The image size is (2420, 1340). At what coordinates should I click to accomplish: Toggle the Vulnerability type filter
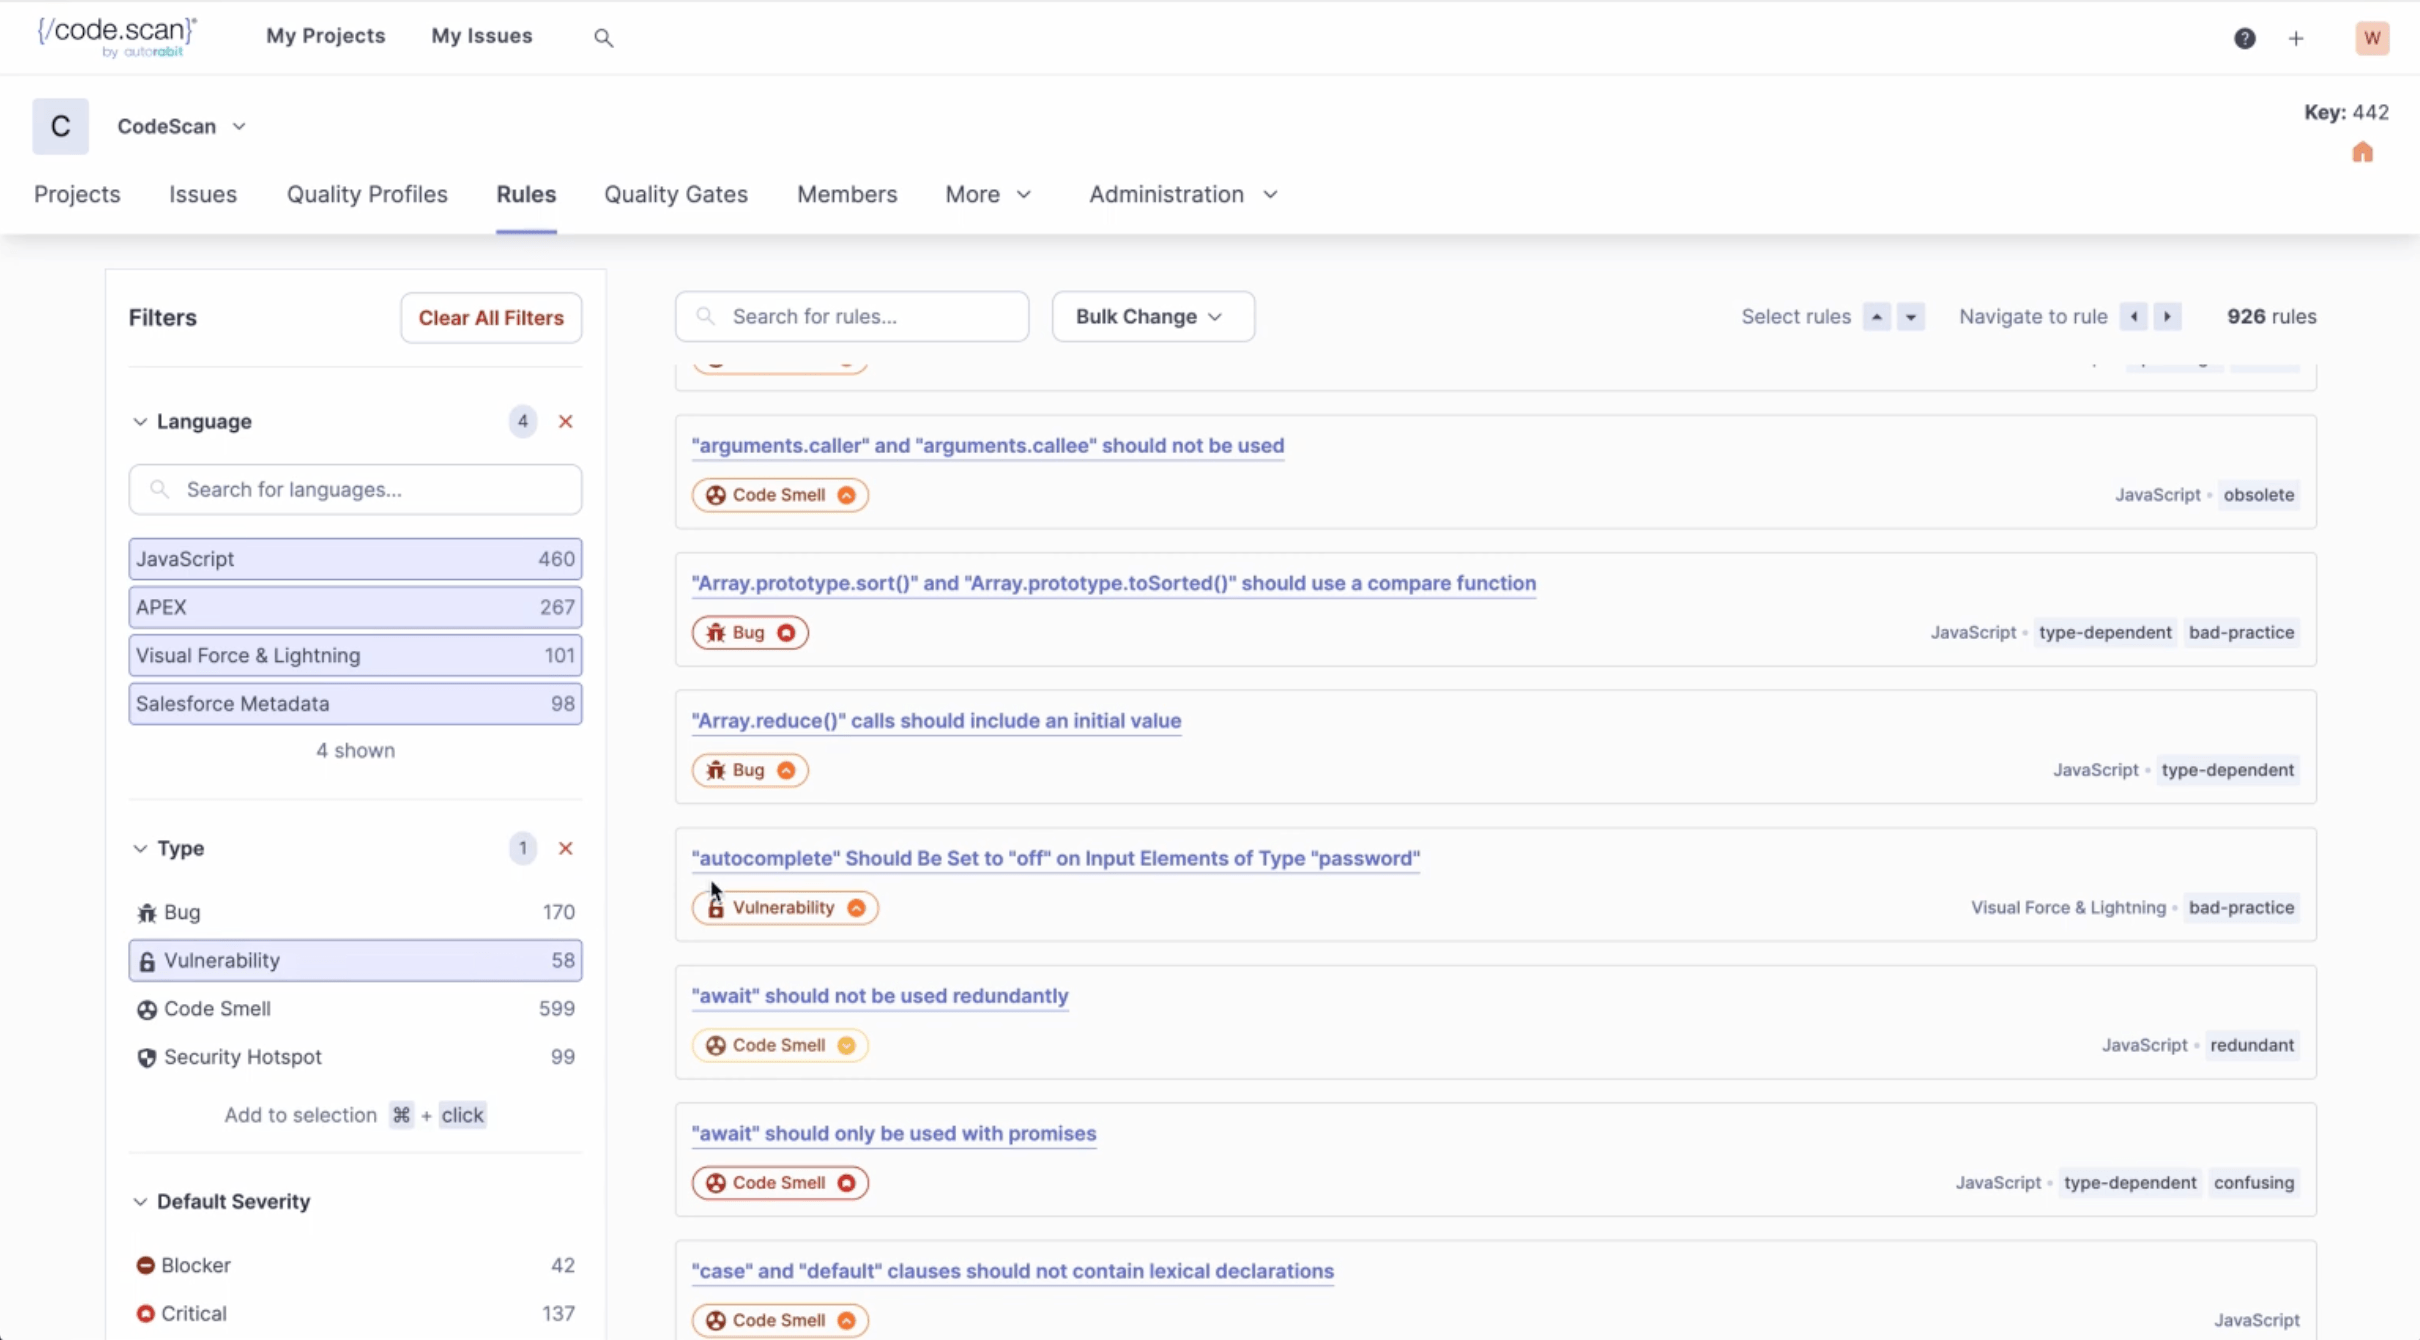(x=354, y=960)
